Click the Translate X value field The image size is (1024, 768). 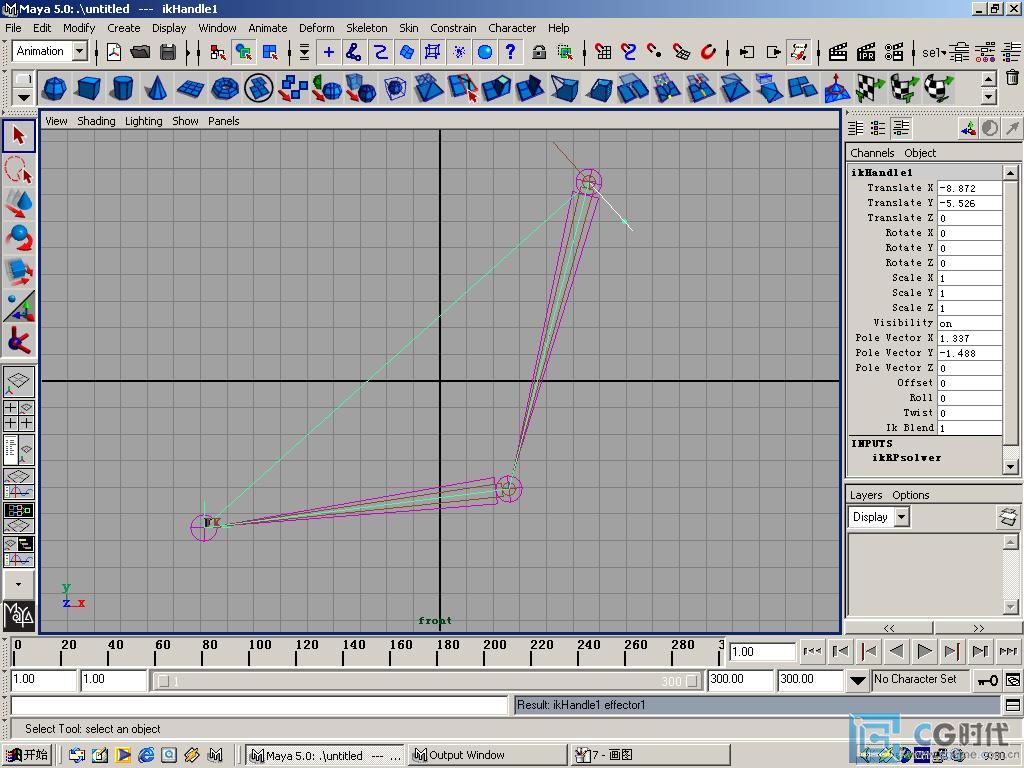[969, 188]
